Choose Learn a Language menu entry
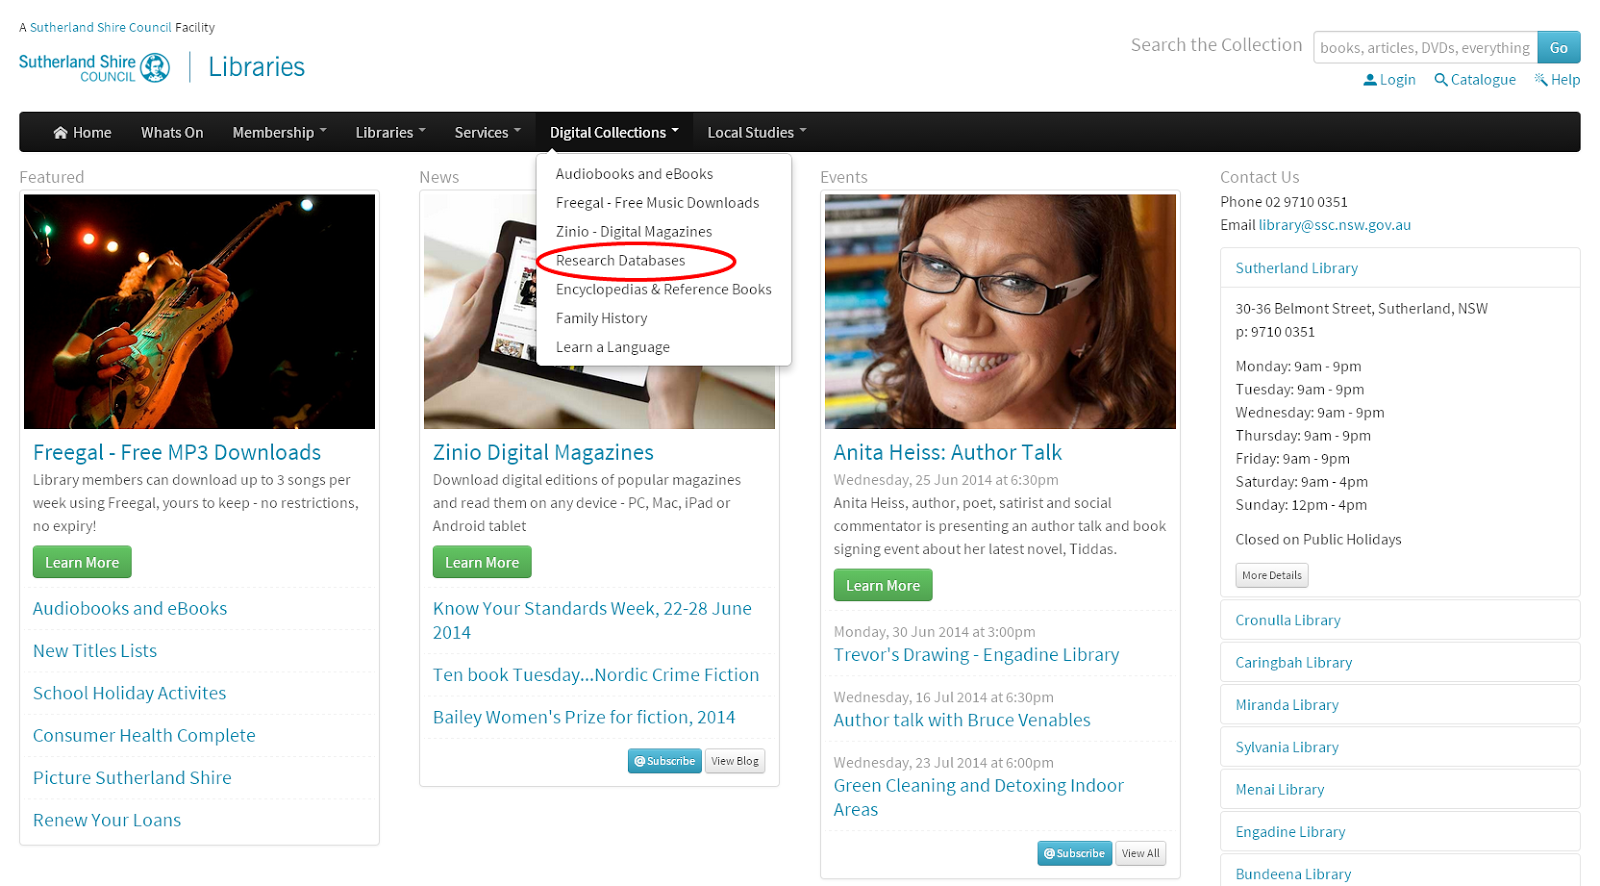Viewport: 1600px width, 886px height. [612, 348]
